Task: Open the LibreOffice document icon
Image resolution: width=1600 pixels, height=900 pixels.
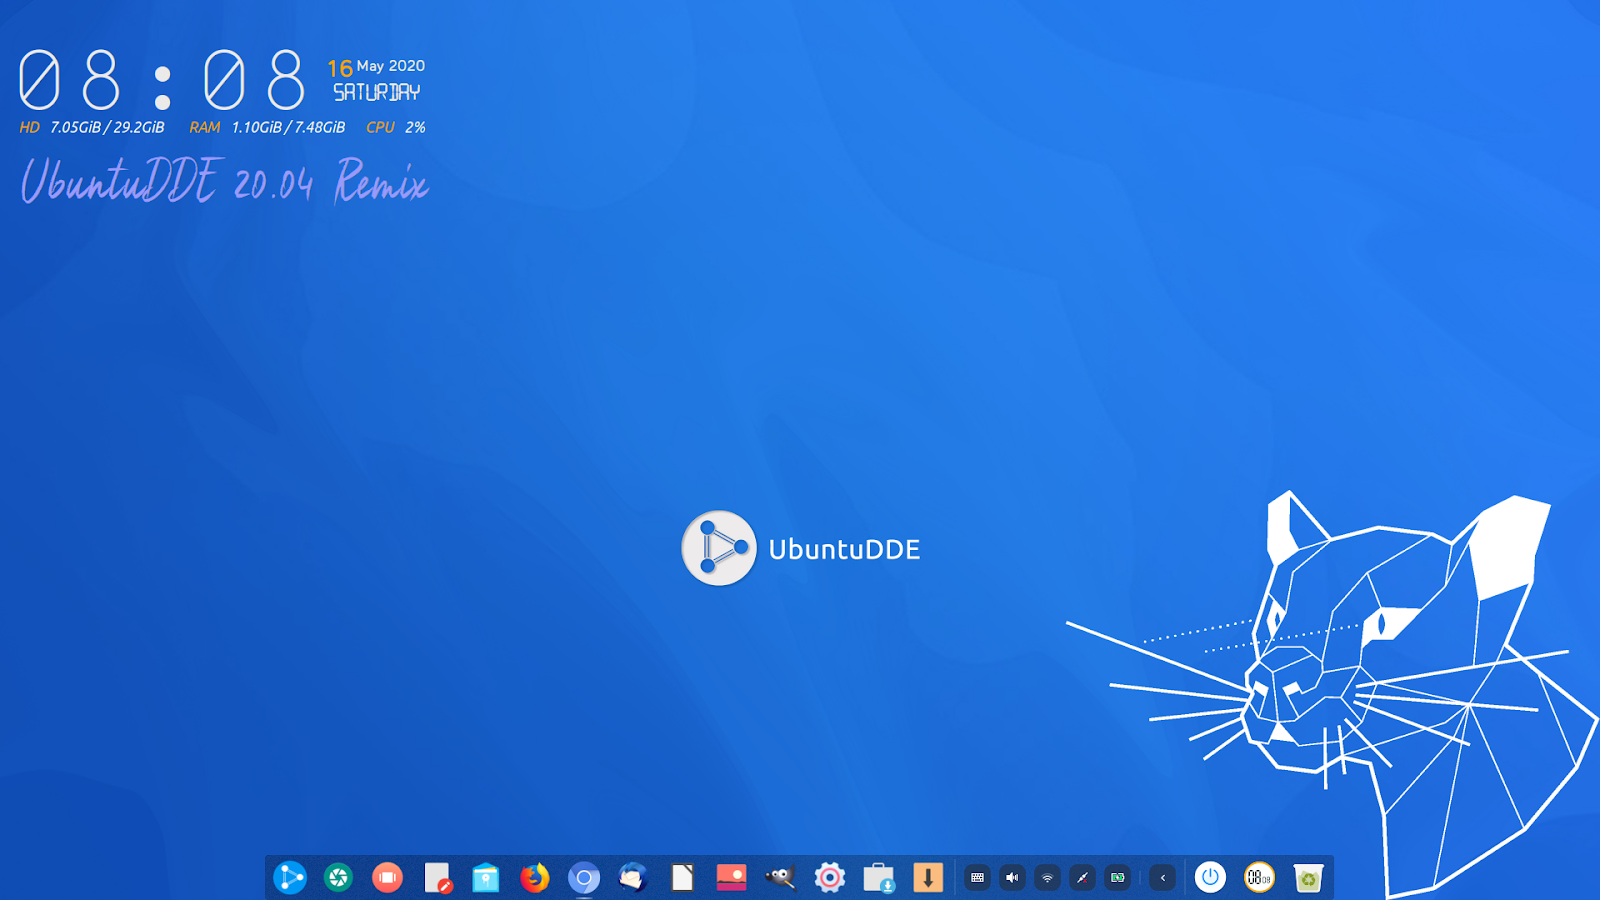Action: coord(682,878)
